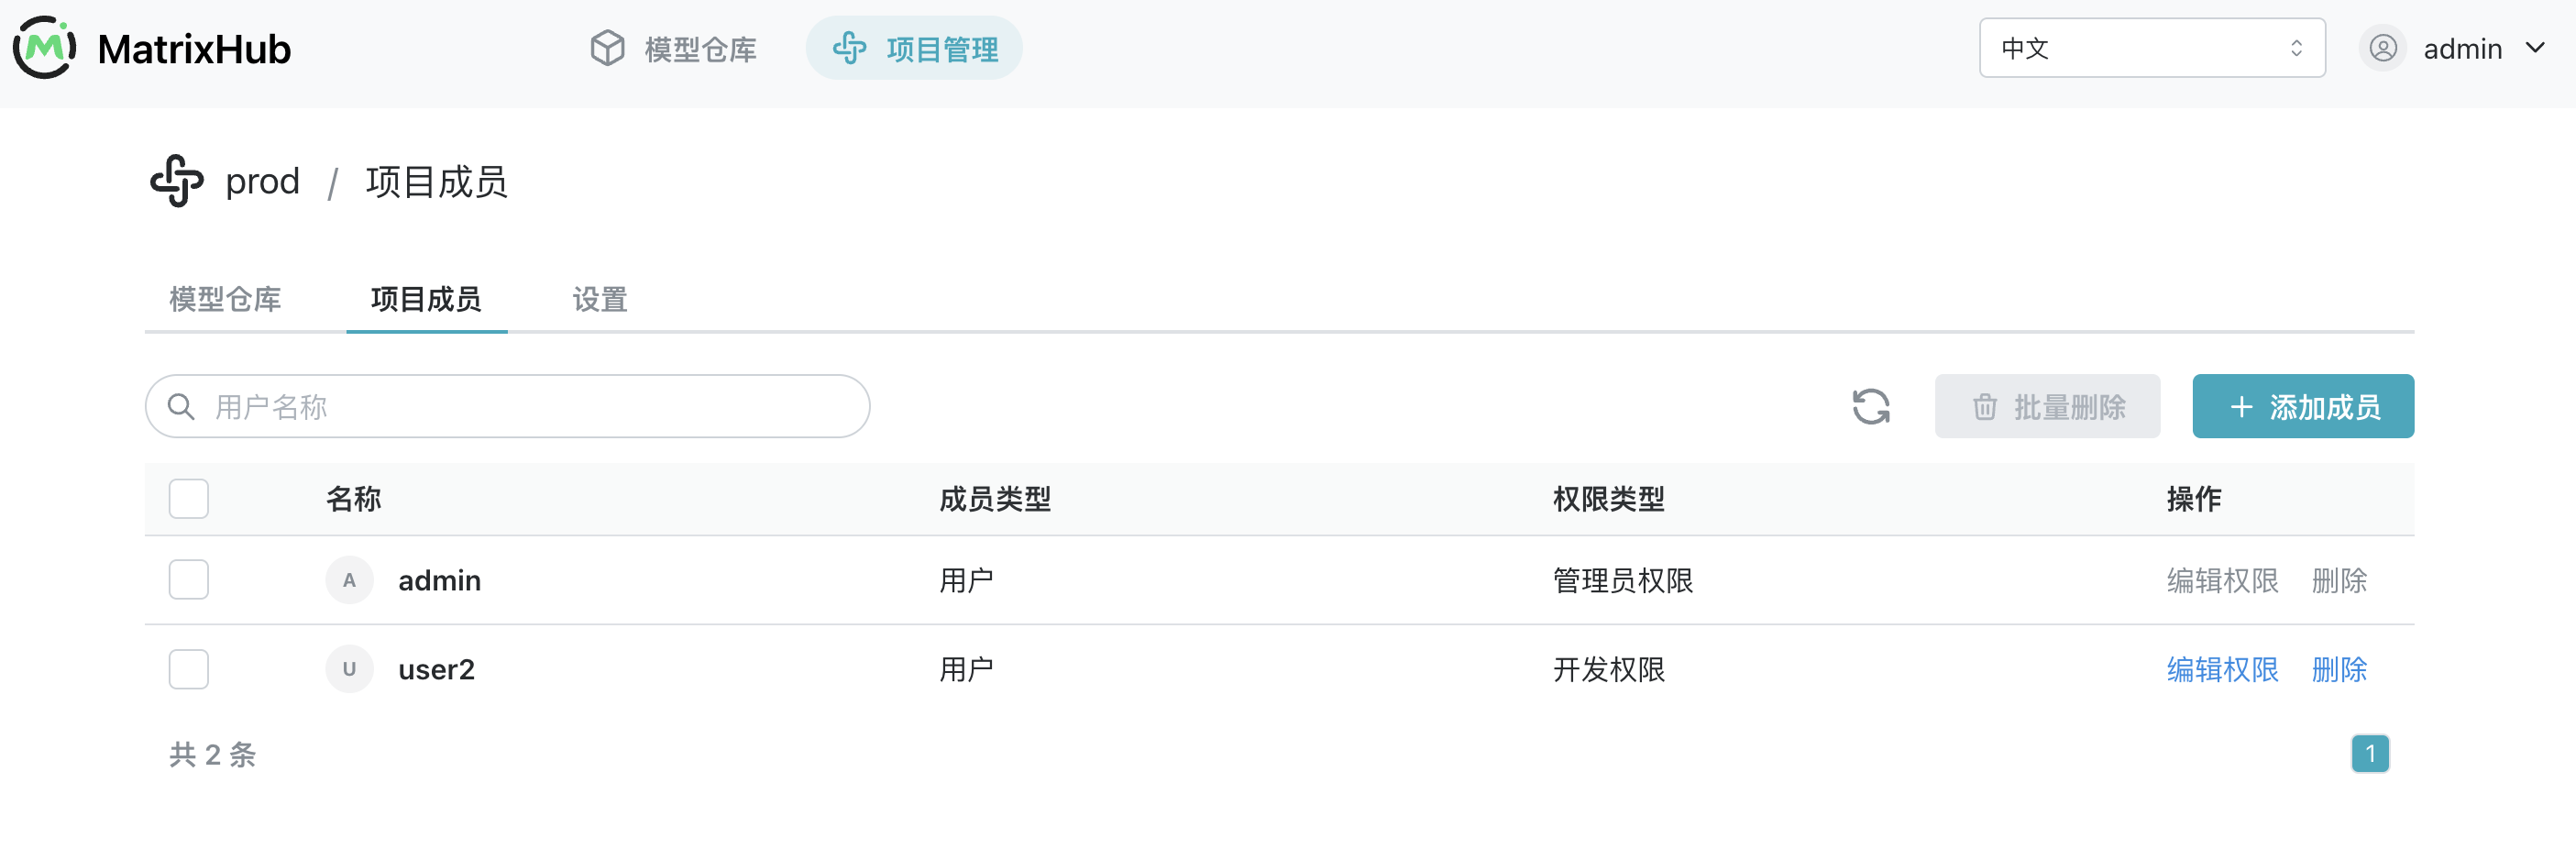This screenshot has height=860, width=2576.
Task: Click the MatrixHub logo icon
Action: [45, 47]
